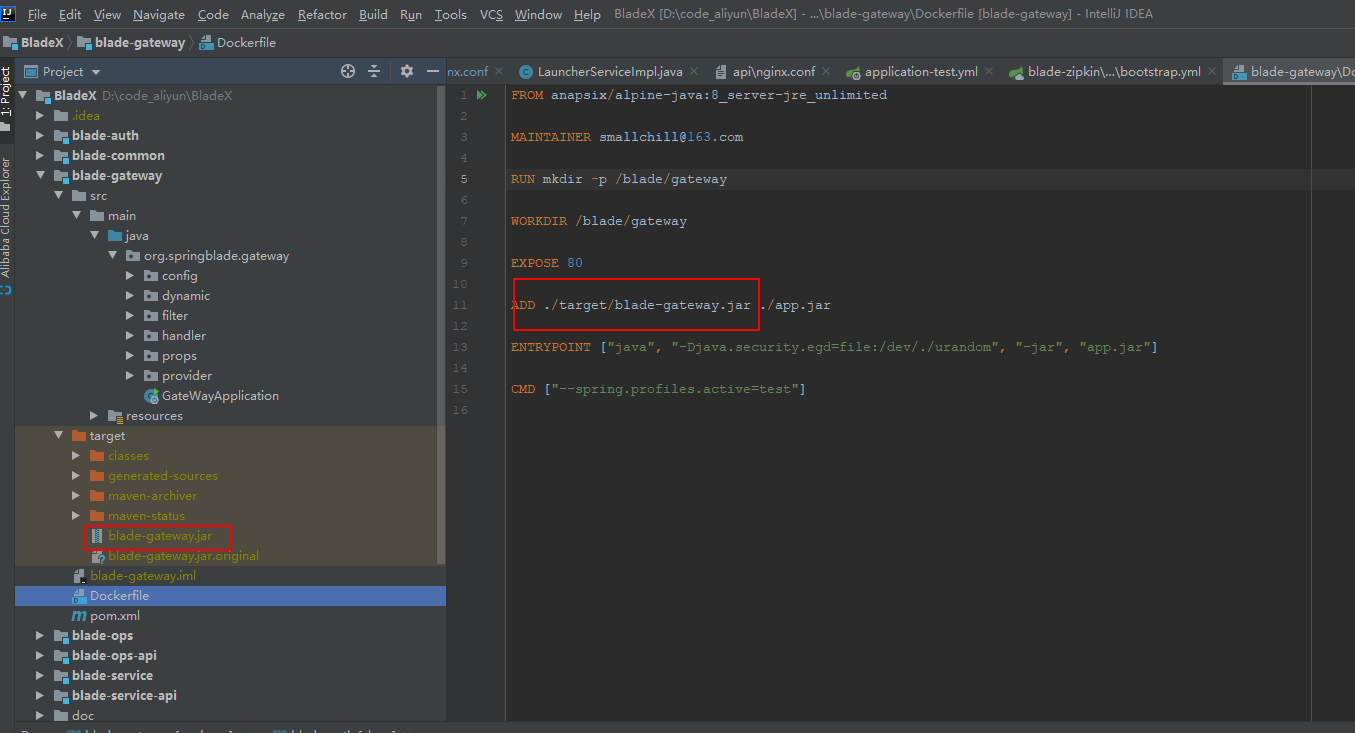1355x733 pixels.
Task: Click the Collapse All icon in Project panel
Action: [x=374, y=71]
